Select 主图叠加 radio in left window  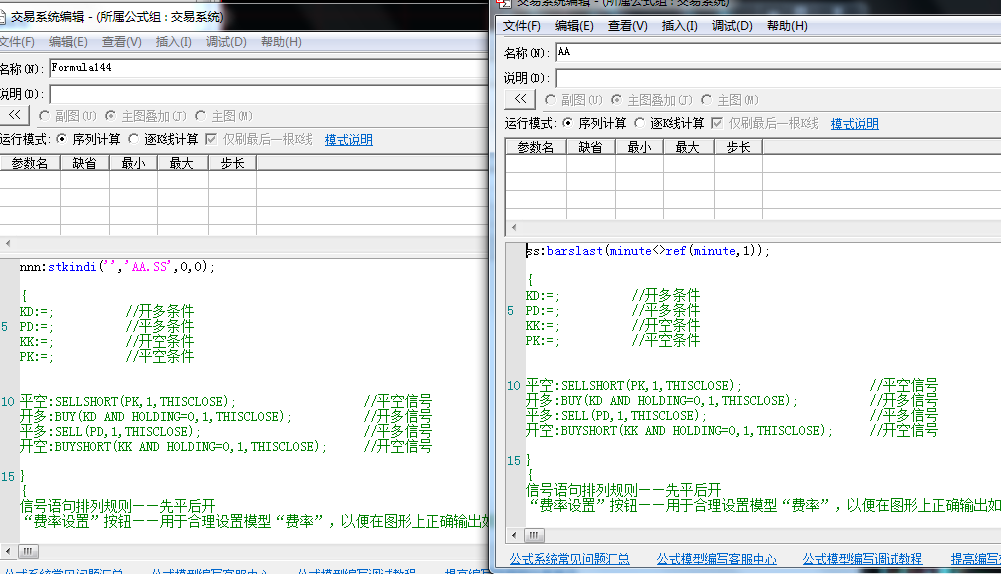pyautogui.click(x=110, y=116)
